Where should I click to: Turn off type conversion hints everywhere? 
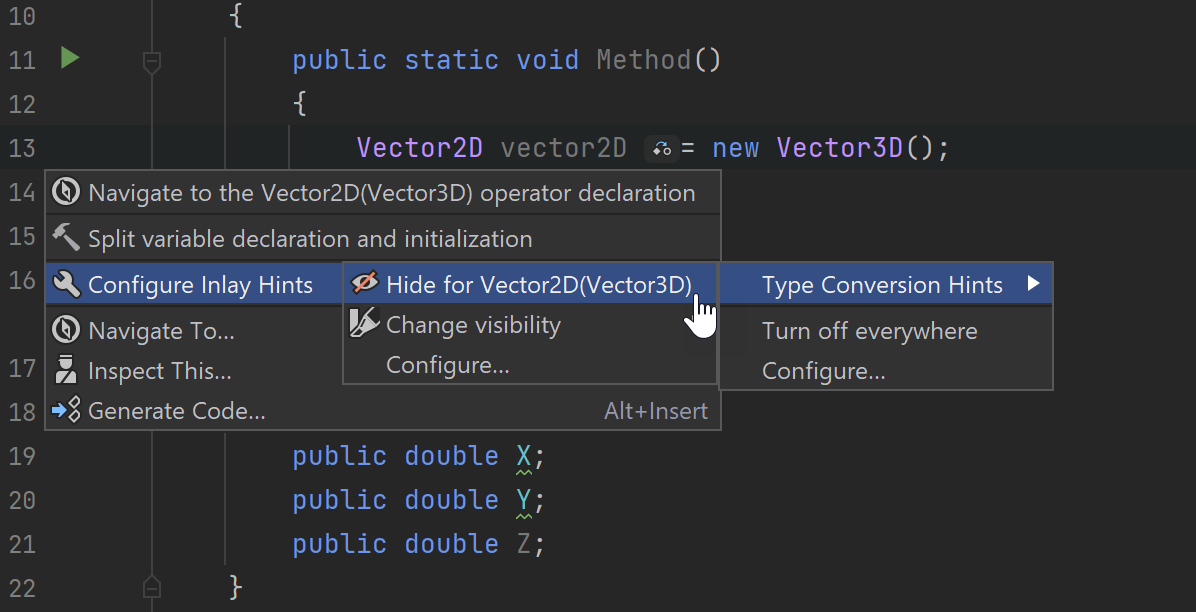869,331
